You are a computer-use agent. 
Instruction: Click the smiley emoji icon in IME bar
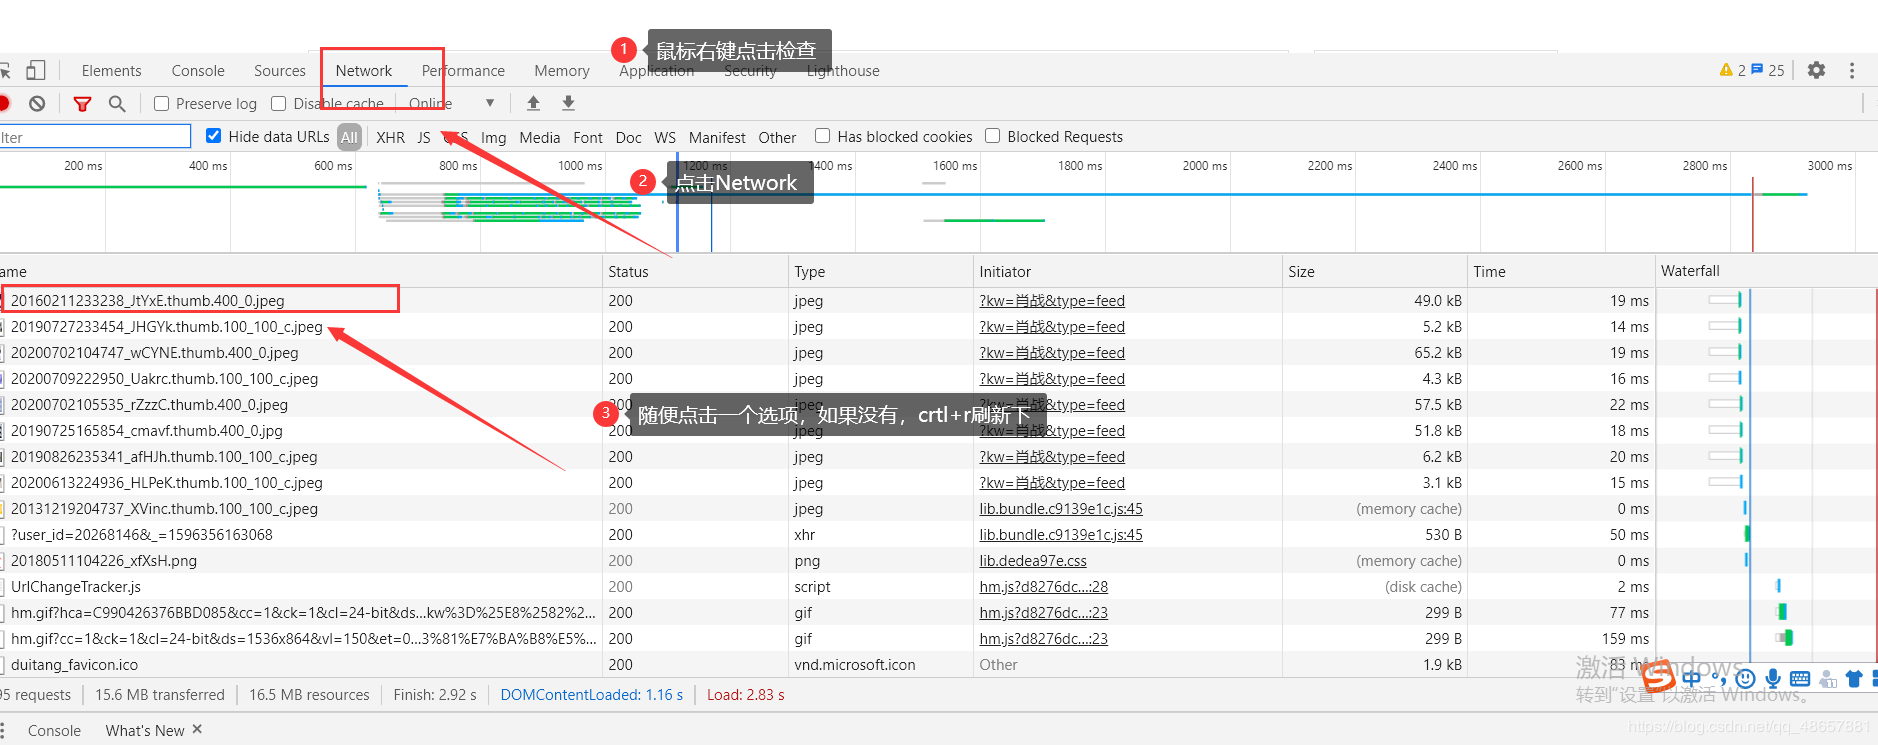click(x=1746, y=678)
